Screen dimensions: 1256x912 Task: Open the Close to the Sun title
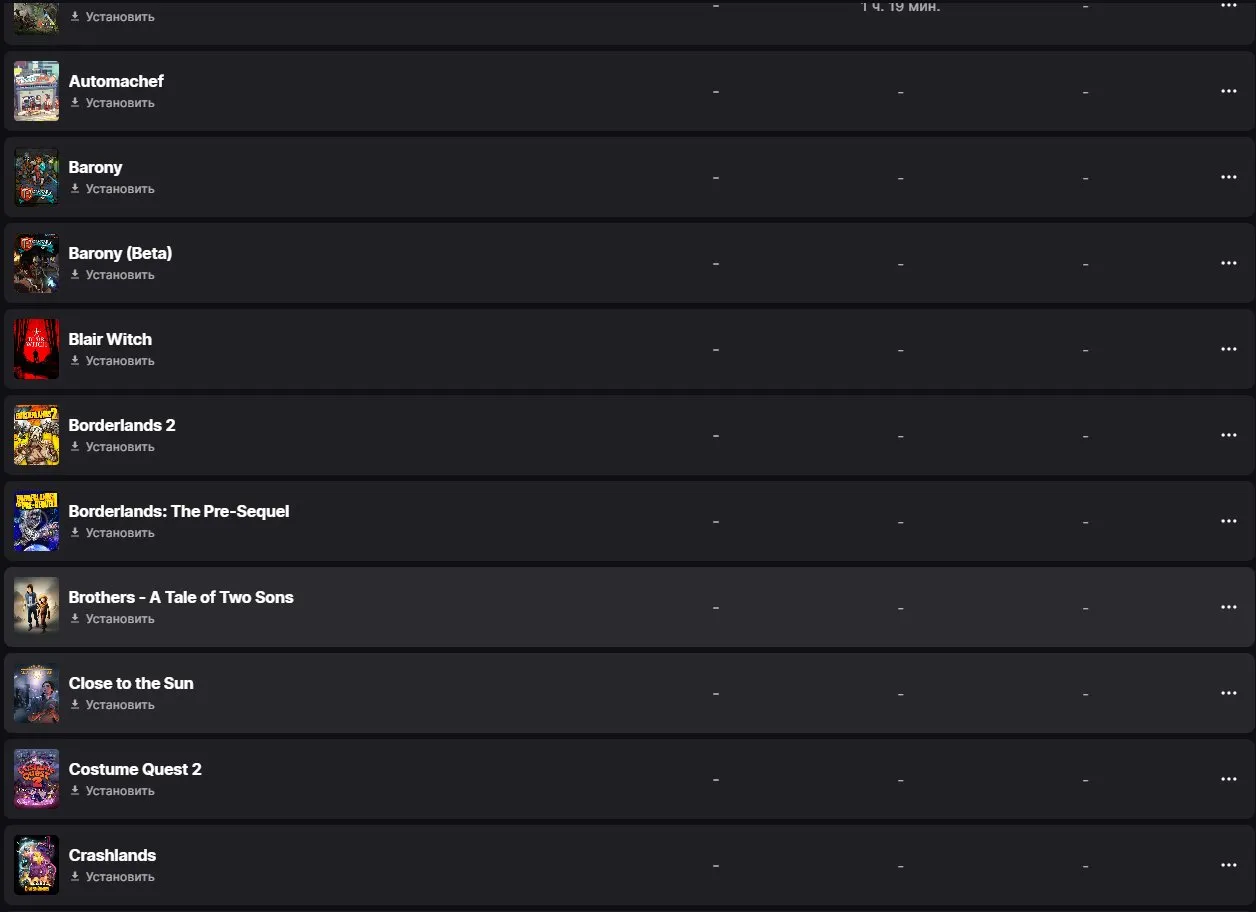point(131,683)
